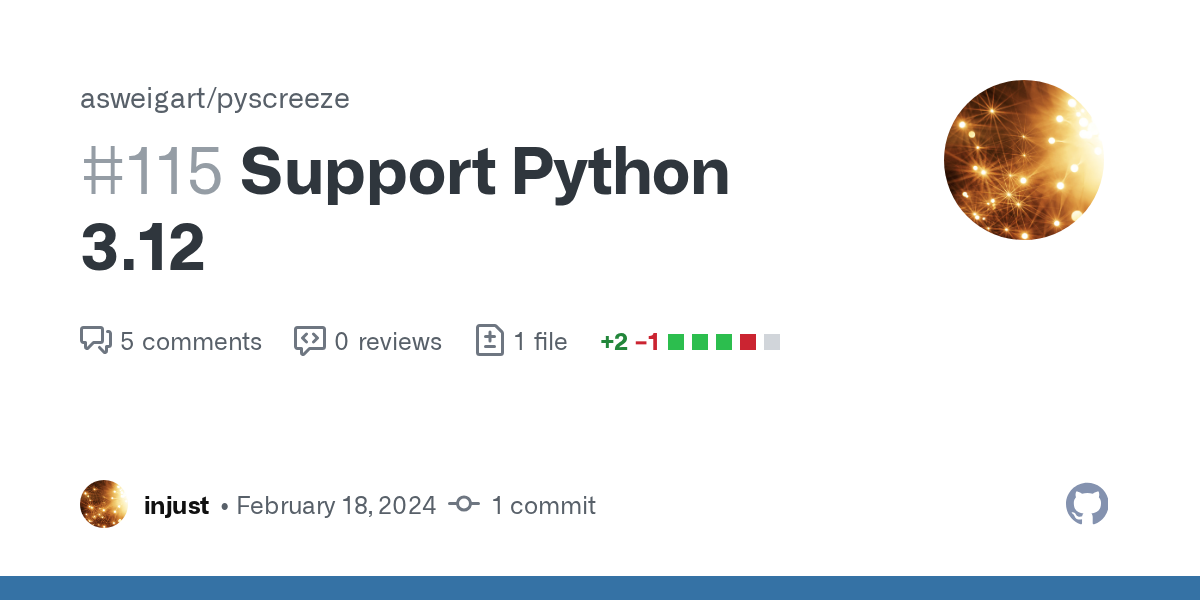Click the commit node icon
The image size is (1200, 600).
coord(464,504)
